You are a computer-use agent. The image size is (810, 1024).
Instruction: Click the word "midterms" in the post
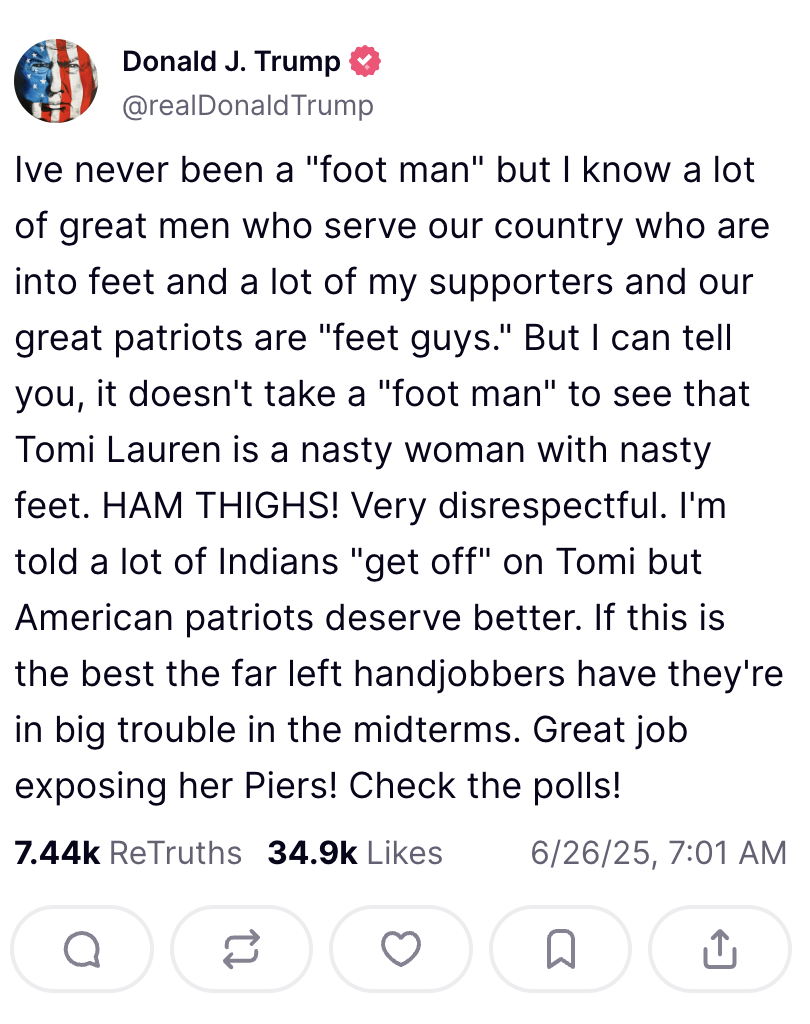click(463, 730)
